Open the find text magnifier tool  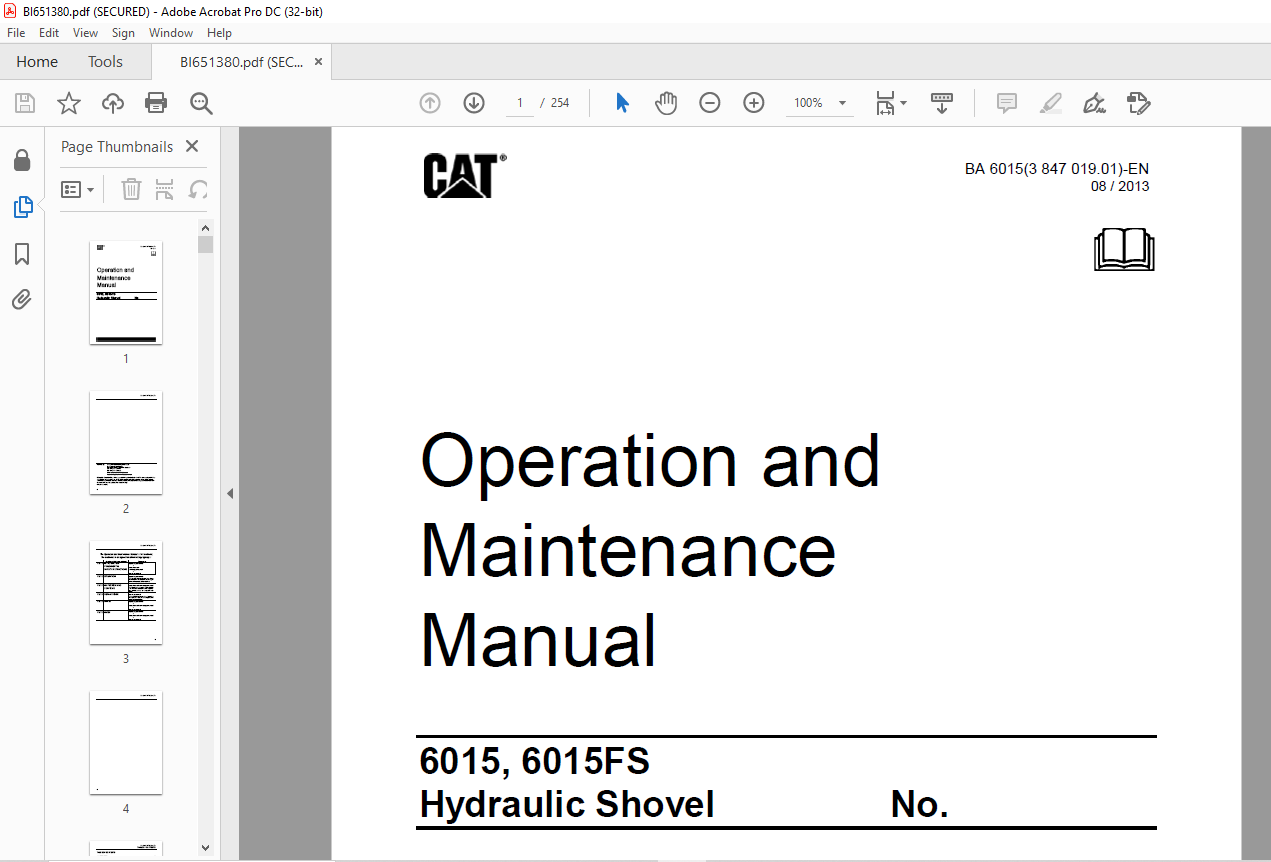click(201, 103)
